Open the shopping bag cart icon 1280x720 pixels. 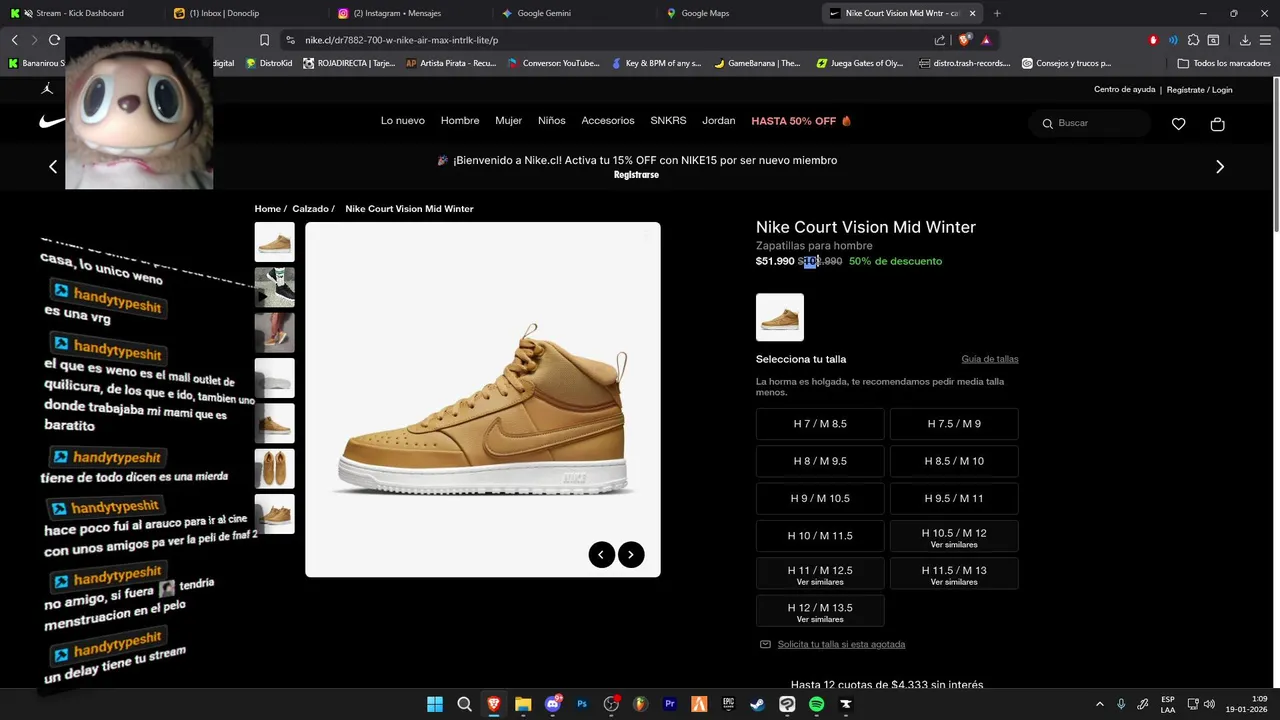(1217, 124)
